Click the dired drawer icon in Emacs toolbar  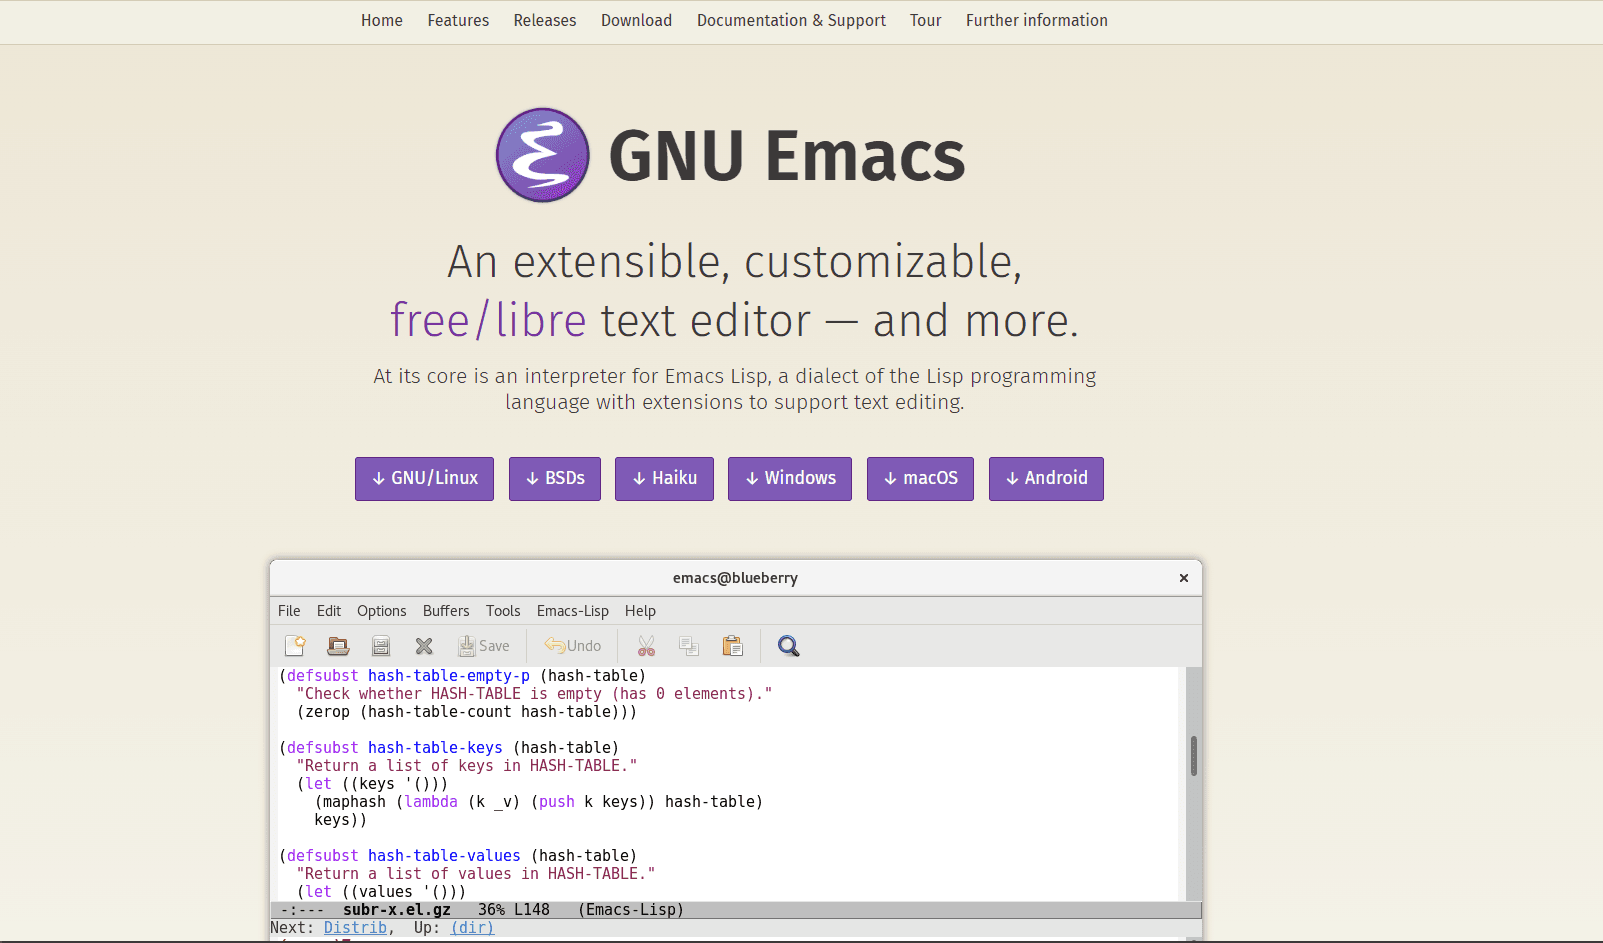381,646
